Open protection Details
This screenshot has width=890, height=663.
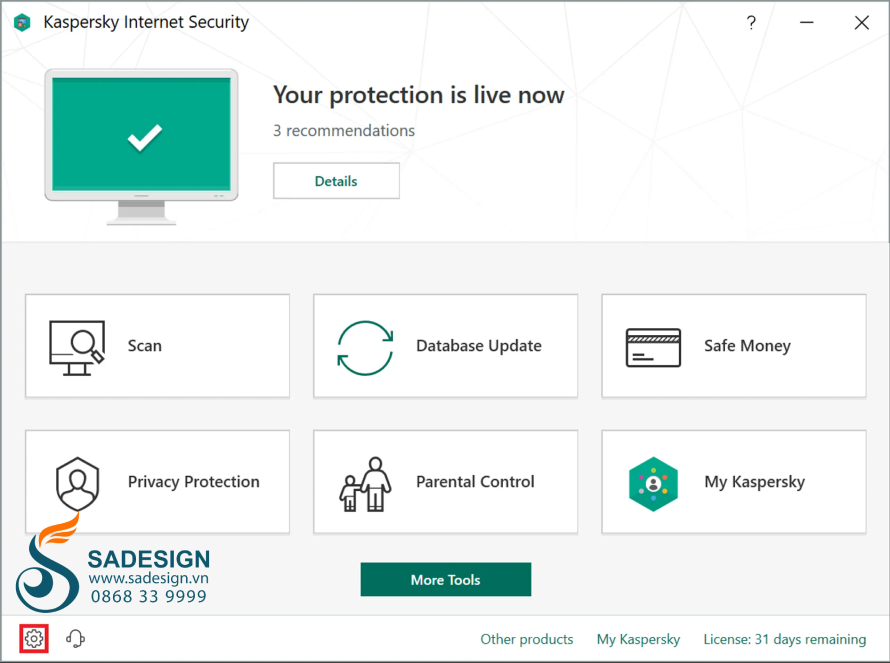[336, 181]
